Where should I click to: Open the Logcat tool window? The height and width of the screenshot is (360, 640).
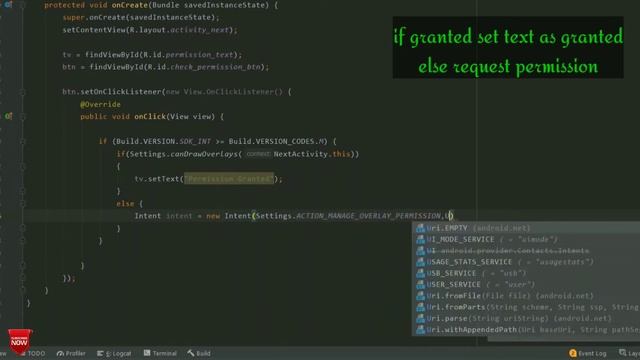[x=114, y=353]
